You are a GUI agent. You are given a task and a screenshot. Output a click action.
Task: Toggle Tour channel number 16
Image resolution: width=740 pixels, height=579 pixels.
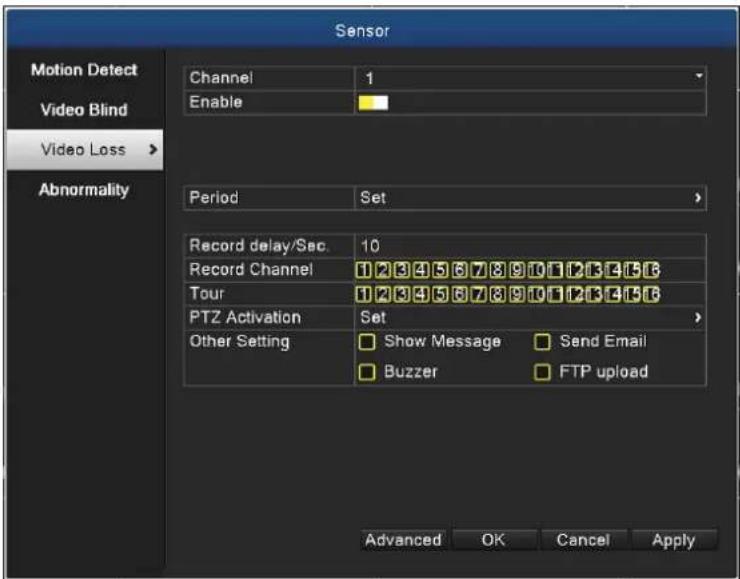tap(651, 294)
